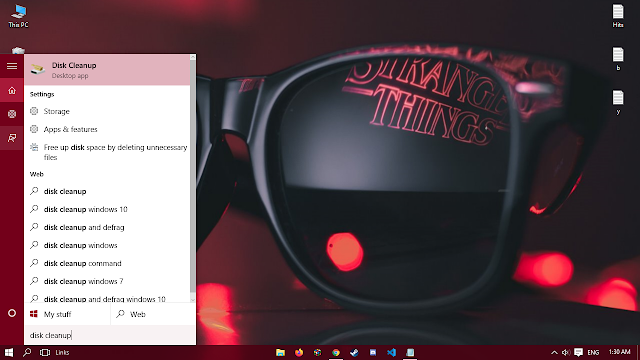Image resolution: width=640 pixels, height=360 pixels.
Task: Switch to My stuff filter
Action: (x=67, y=314)
